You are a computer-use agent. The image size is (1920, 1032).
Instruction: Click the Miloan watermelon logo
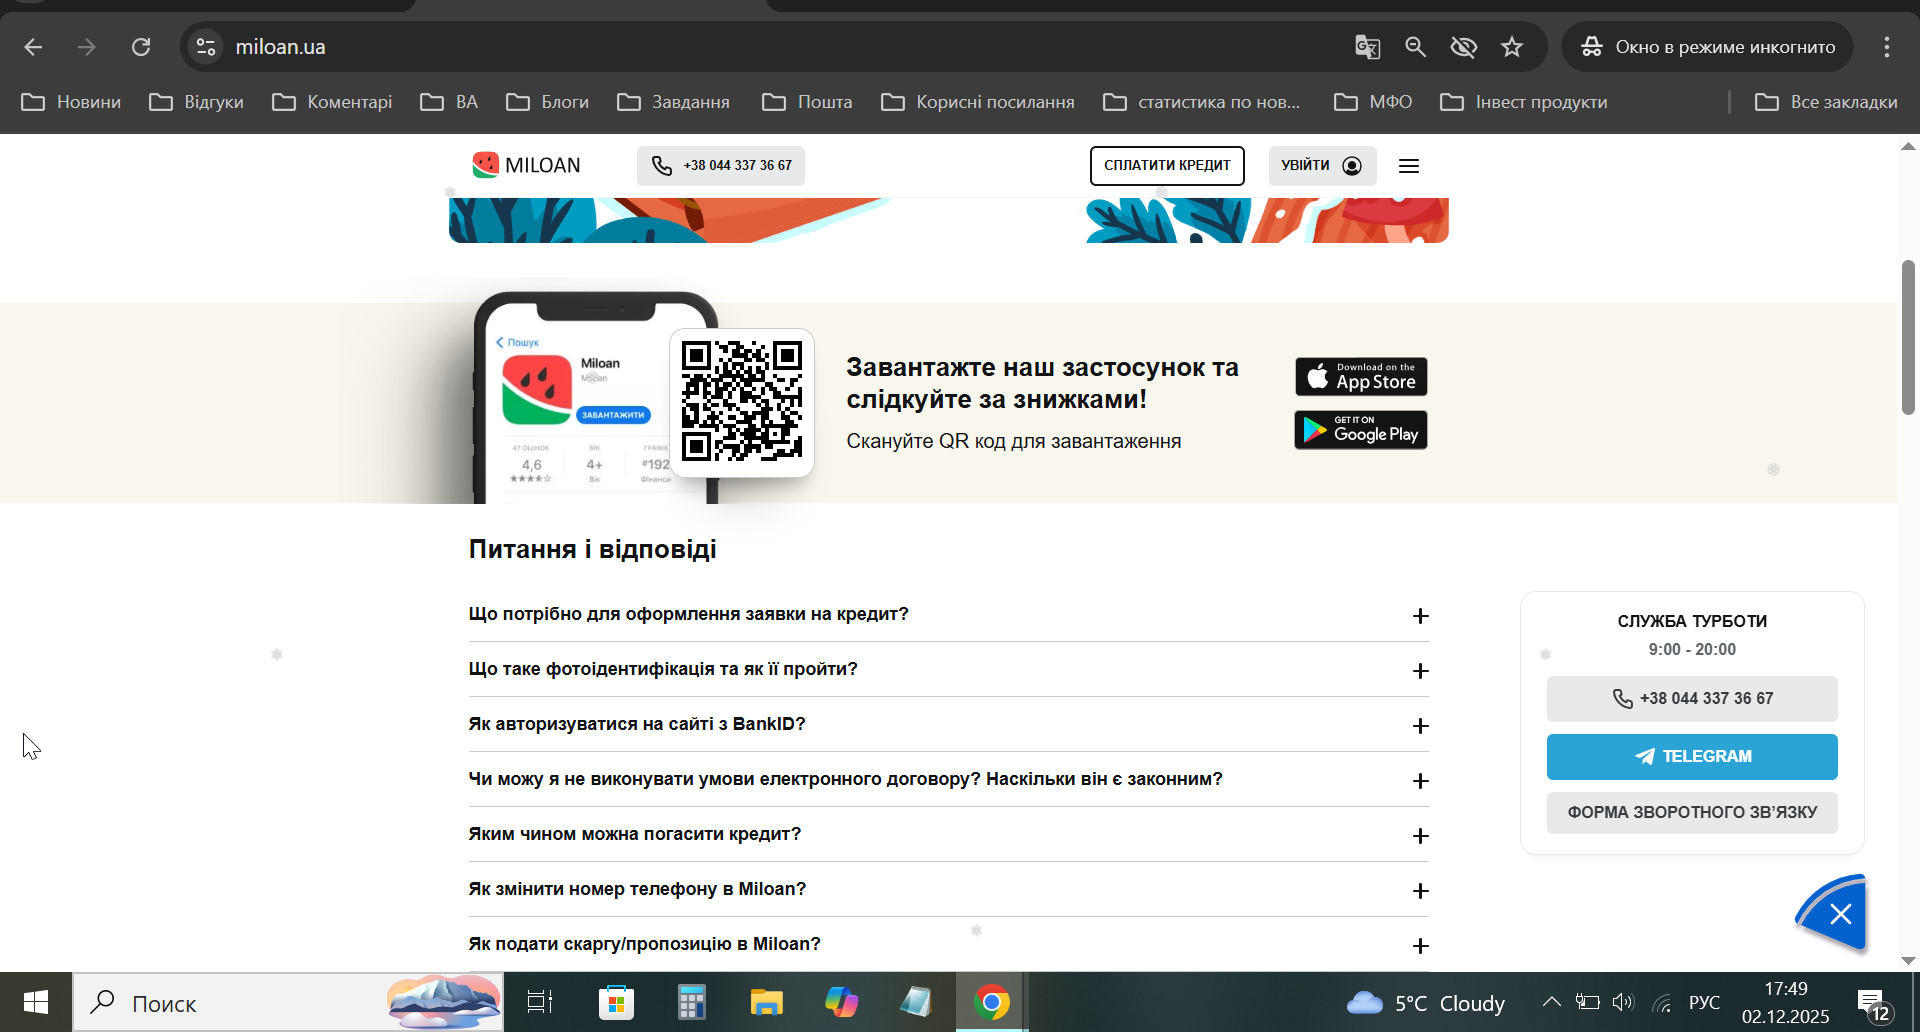coord(526,165)
